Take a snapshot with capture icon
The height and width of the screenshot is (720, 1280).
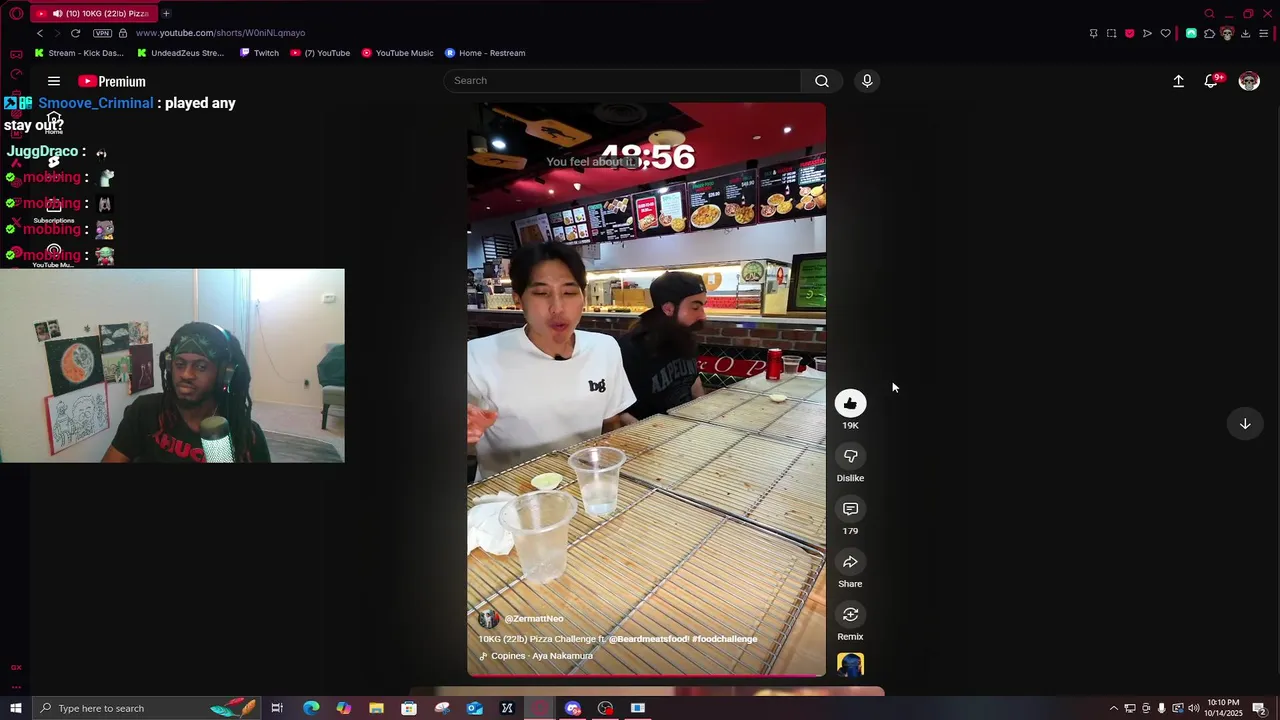pyautogui.click(x=1111, y=33)
